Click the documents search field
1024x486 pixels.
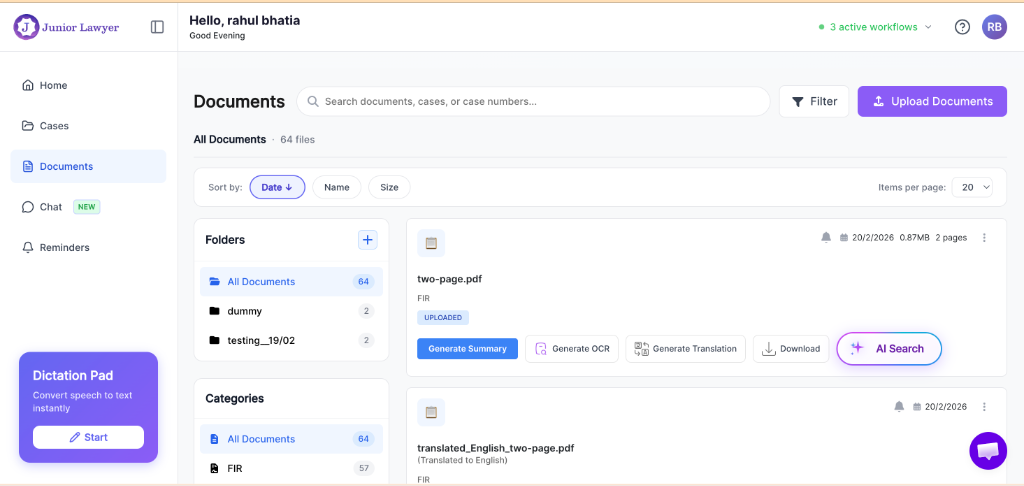click(x=540, y=101)
